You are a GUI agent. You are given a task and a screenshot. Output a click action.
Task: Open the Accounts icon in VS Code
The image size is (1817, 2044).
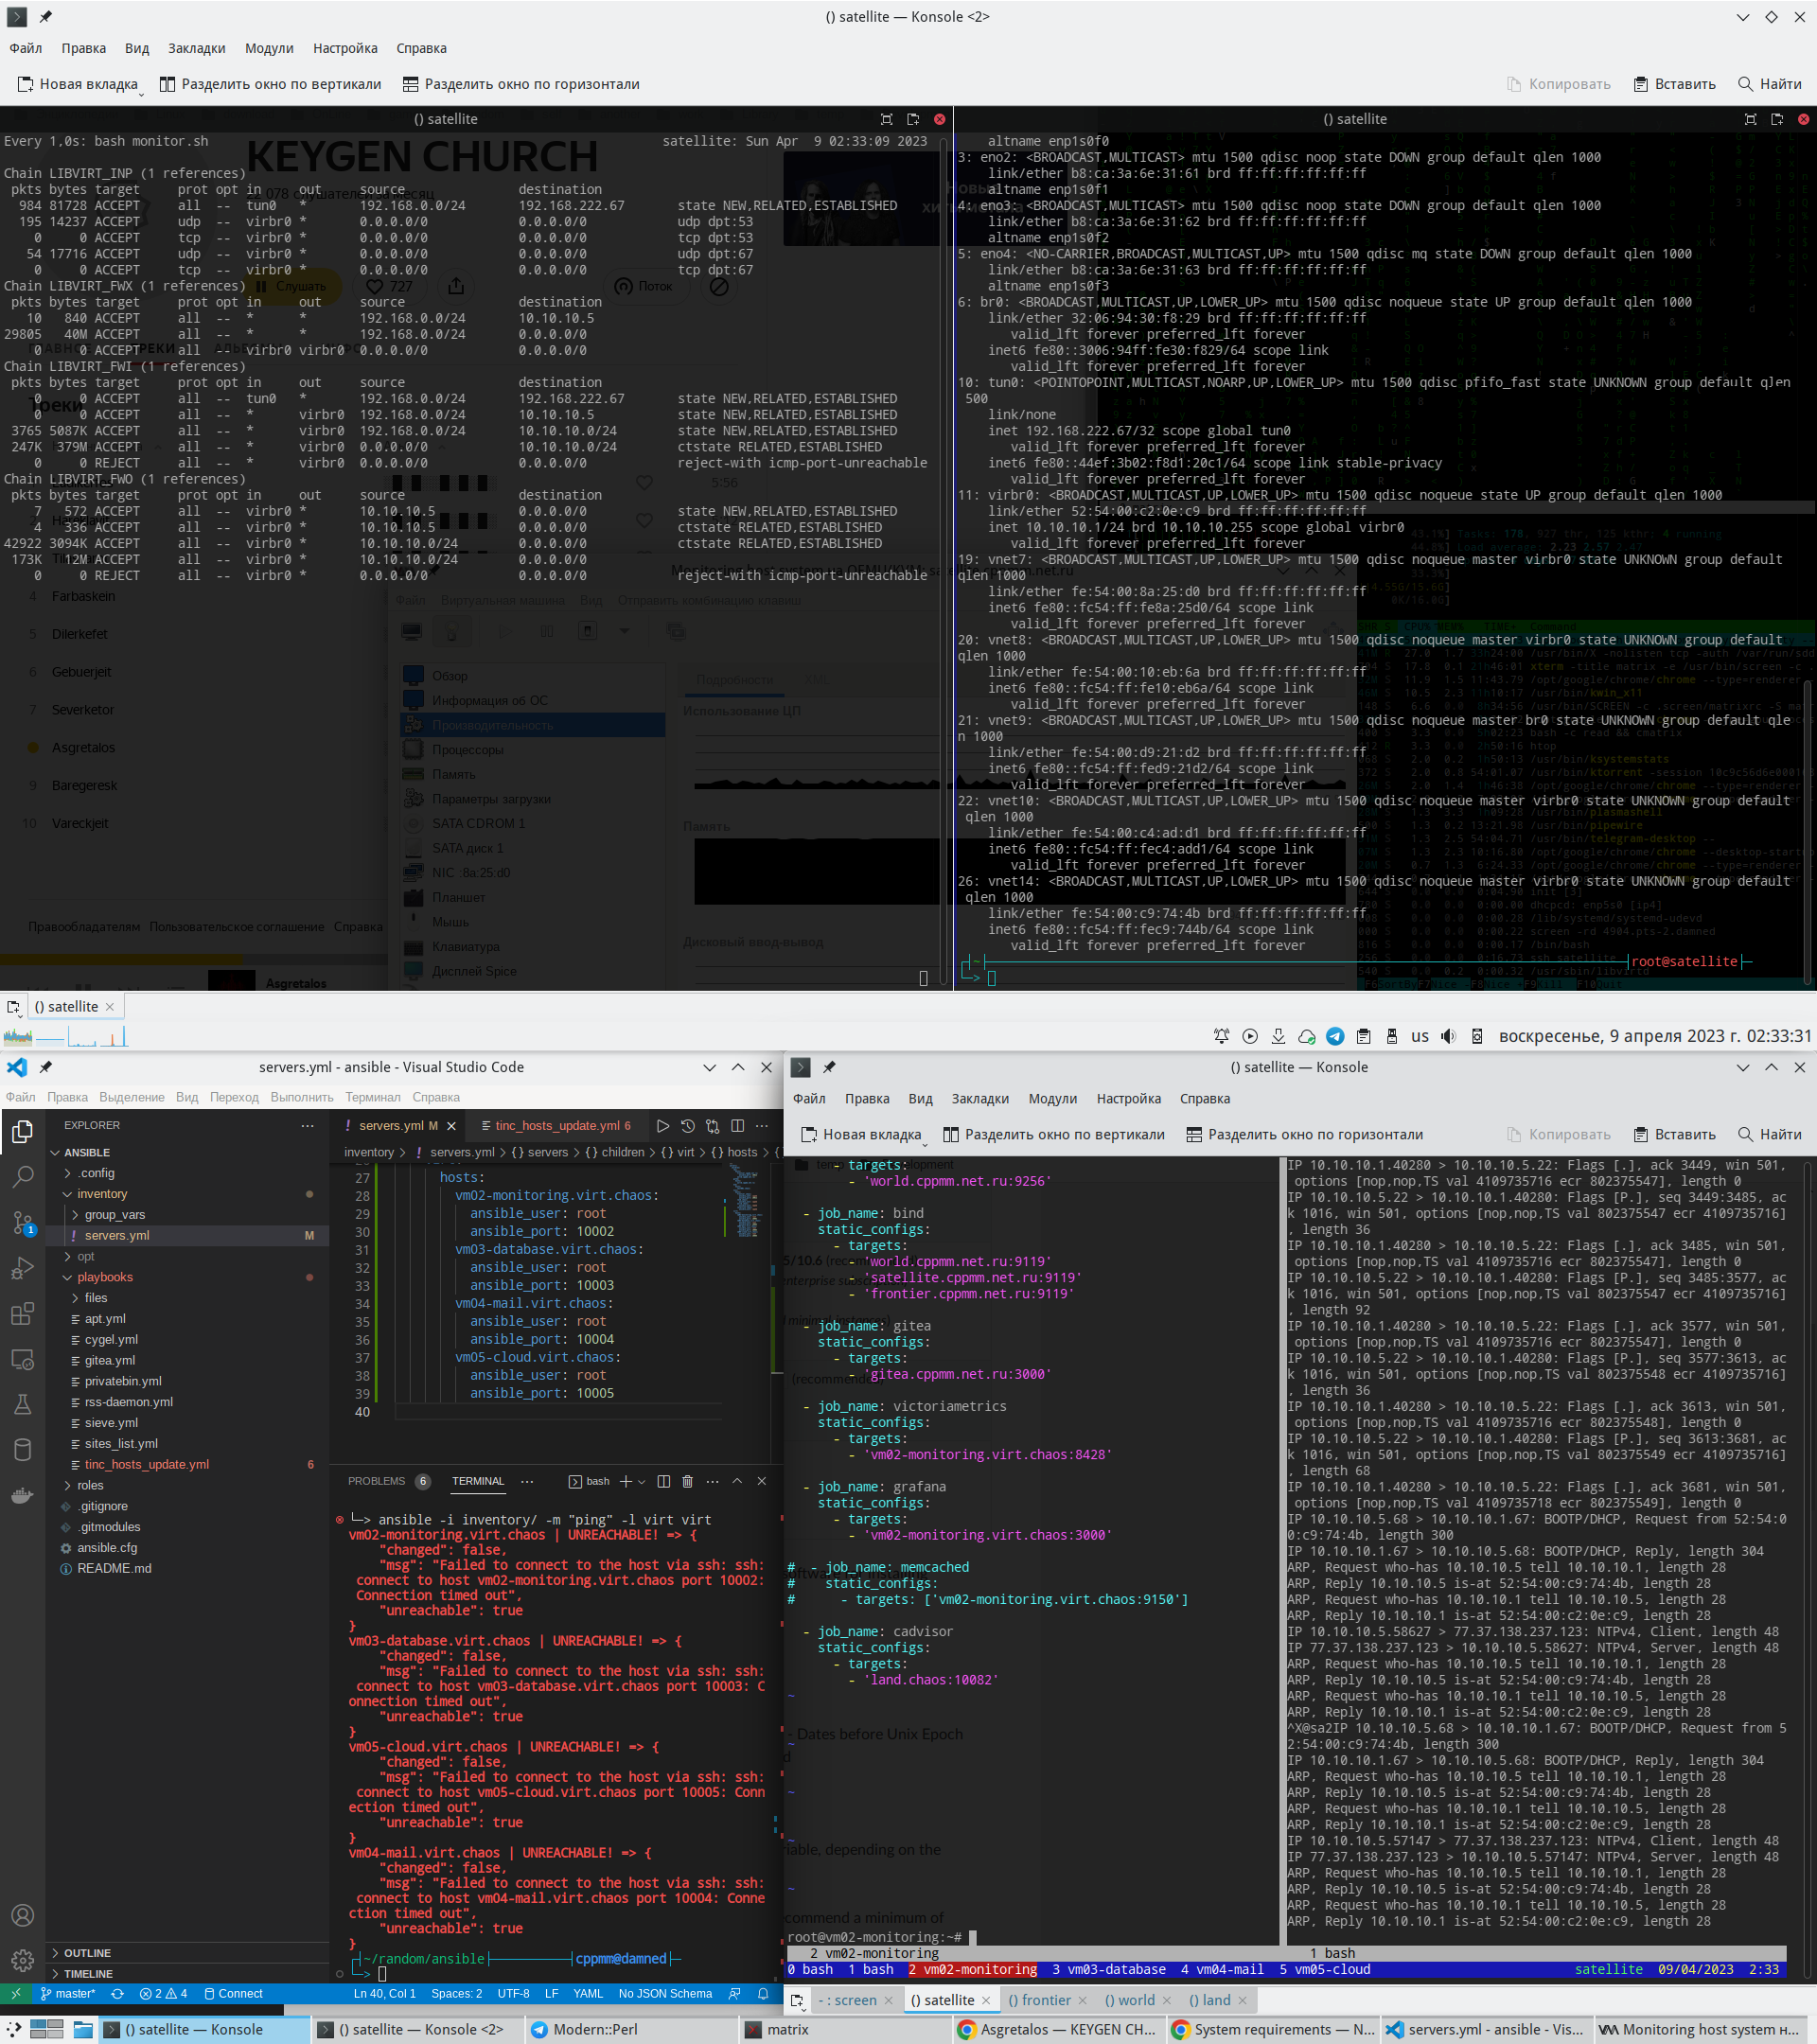point(22,1915)
